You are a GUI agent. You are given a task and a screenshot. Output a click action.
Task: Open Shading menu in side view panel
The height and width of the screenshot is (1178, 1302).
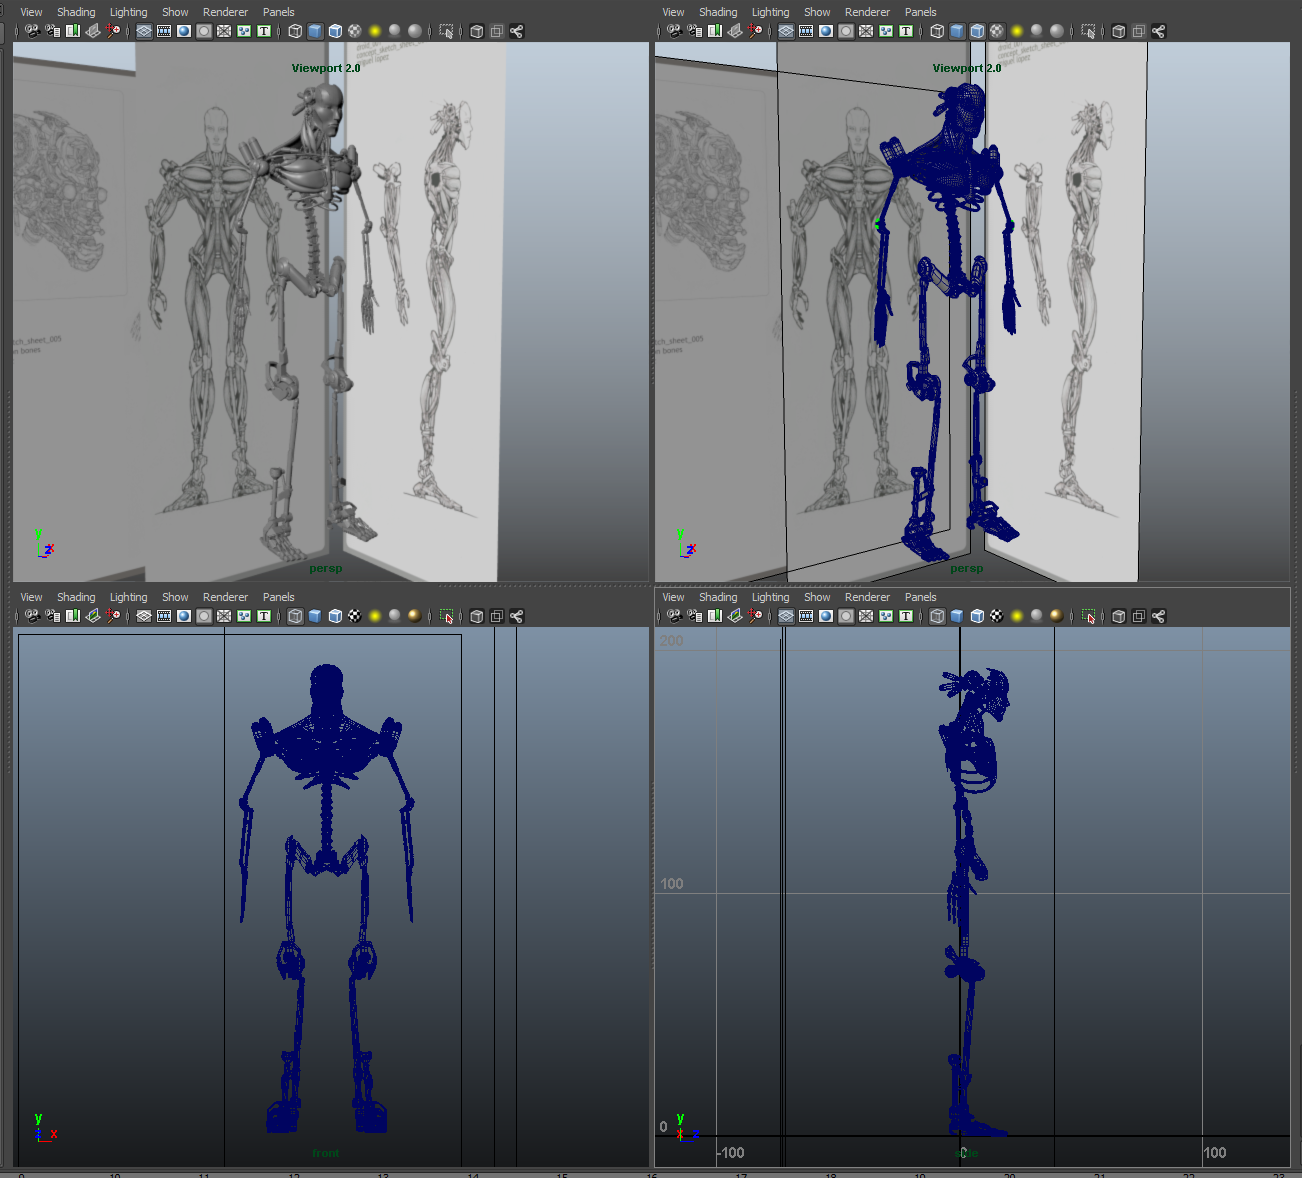click(718, 597)
